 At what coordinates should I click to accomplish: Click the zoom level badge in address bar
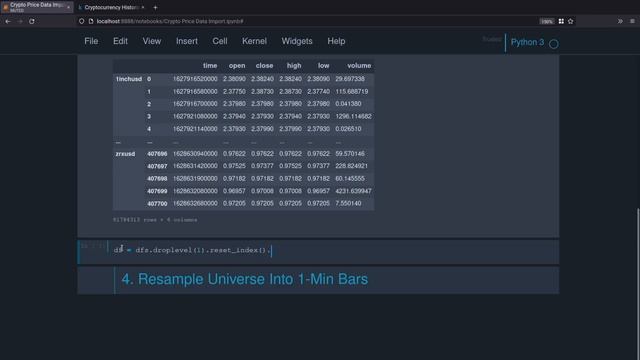point(547,21)
